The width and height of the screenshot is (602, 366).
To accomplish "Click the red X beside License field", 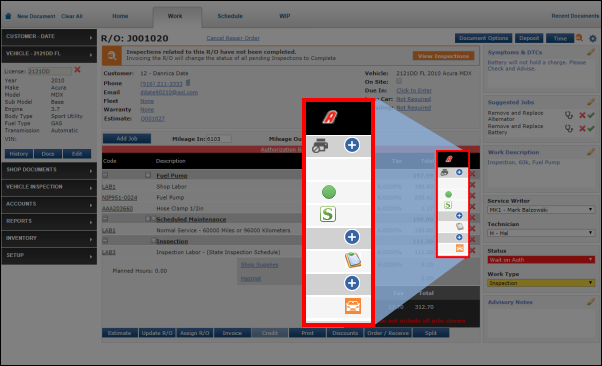I will click(77, 70).
